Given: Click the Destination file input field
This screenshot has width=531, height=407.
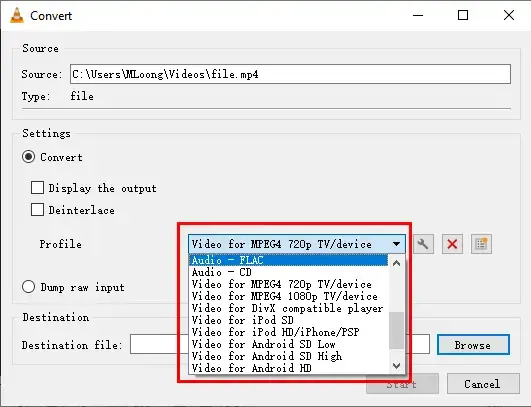Looking at the screenshot, I should (280, 344).
